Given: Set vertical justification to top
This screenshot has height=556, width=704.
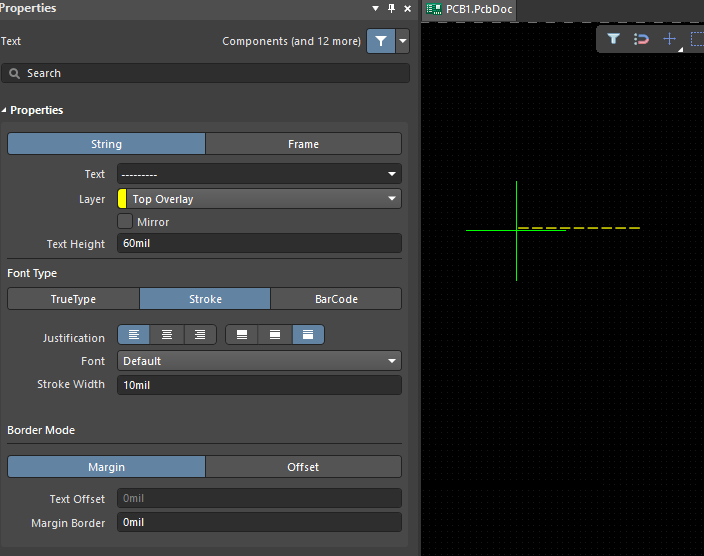Looking at the screenshot, I should pyautogui.click(x=242, y=335).
